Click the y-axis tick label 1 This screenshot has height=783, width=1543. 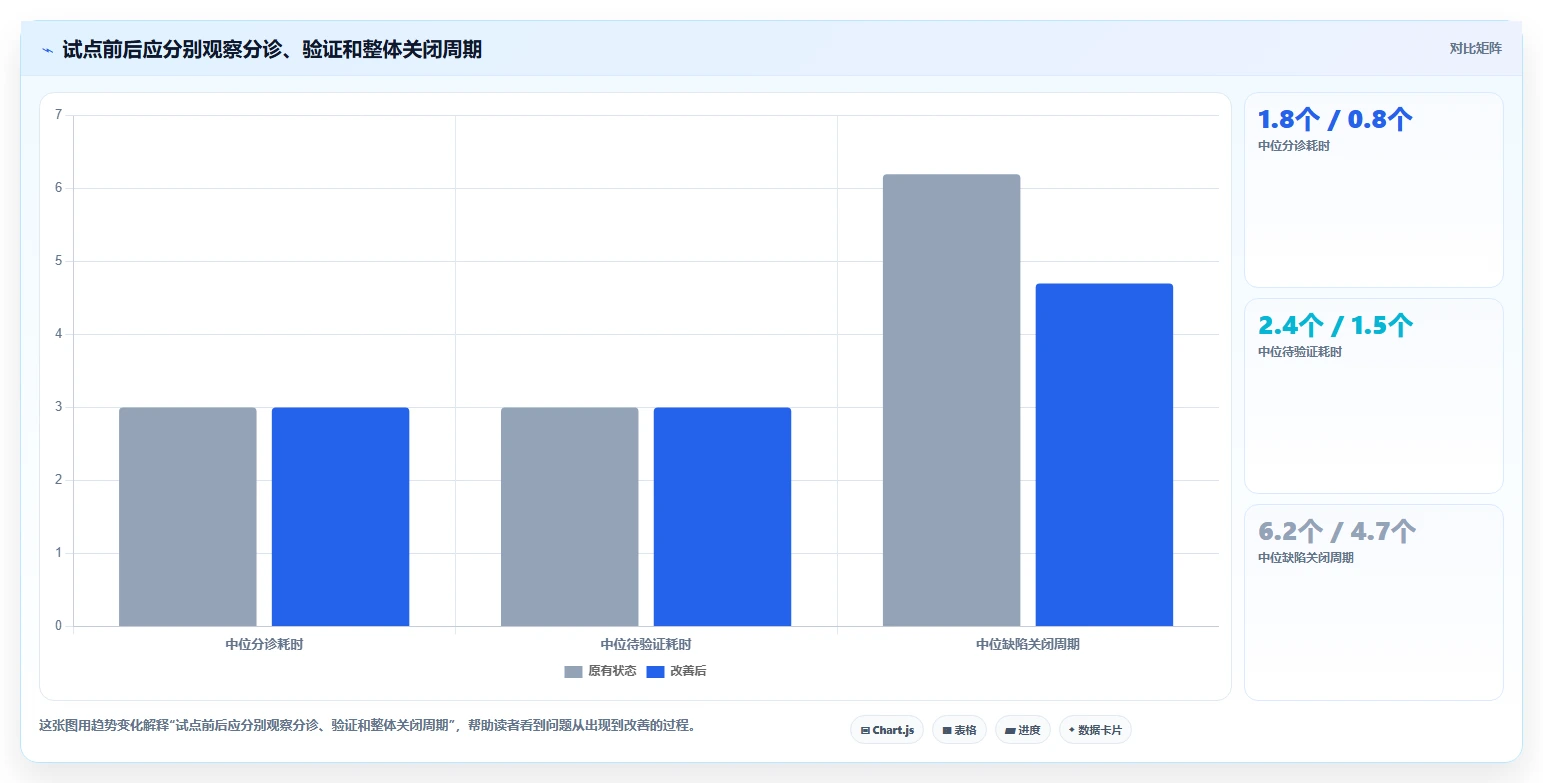point(58,553)
